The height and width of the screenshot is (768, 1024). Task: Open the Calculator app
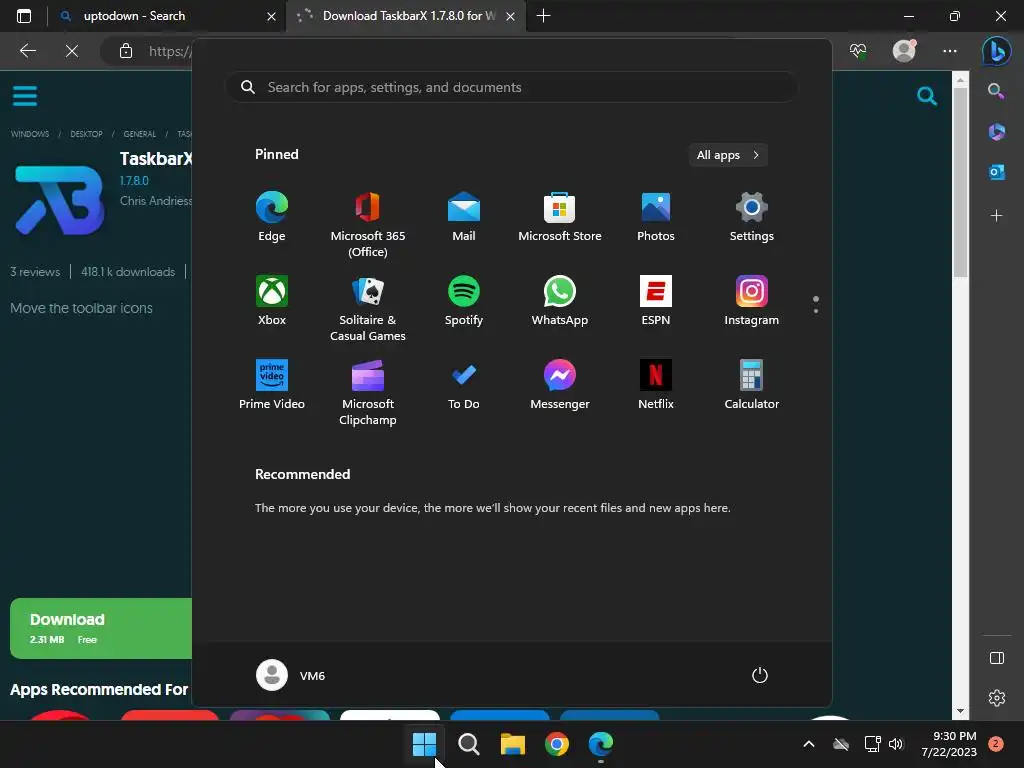pyautogui.click(x=752, y=385)
